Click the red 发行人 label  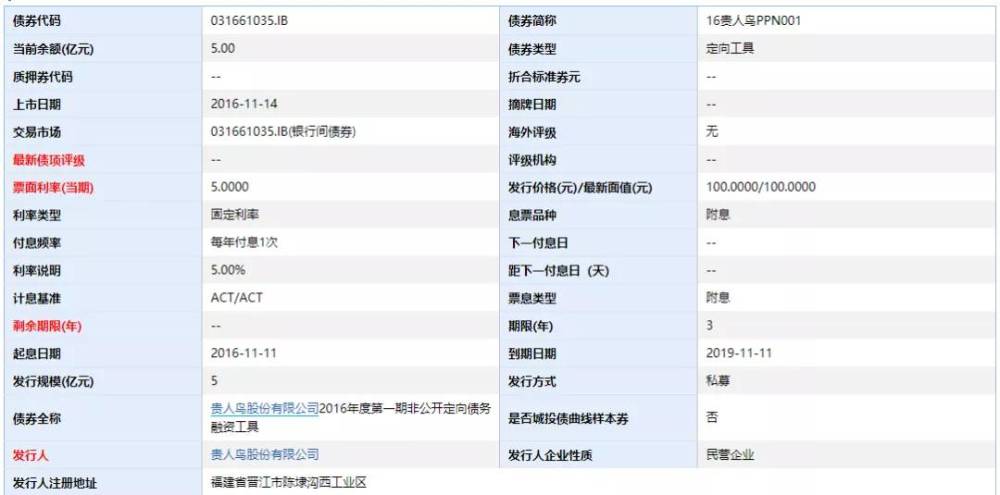click(x=31, y=456)
